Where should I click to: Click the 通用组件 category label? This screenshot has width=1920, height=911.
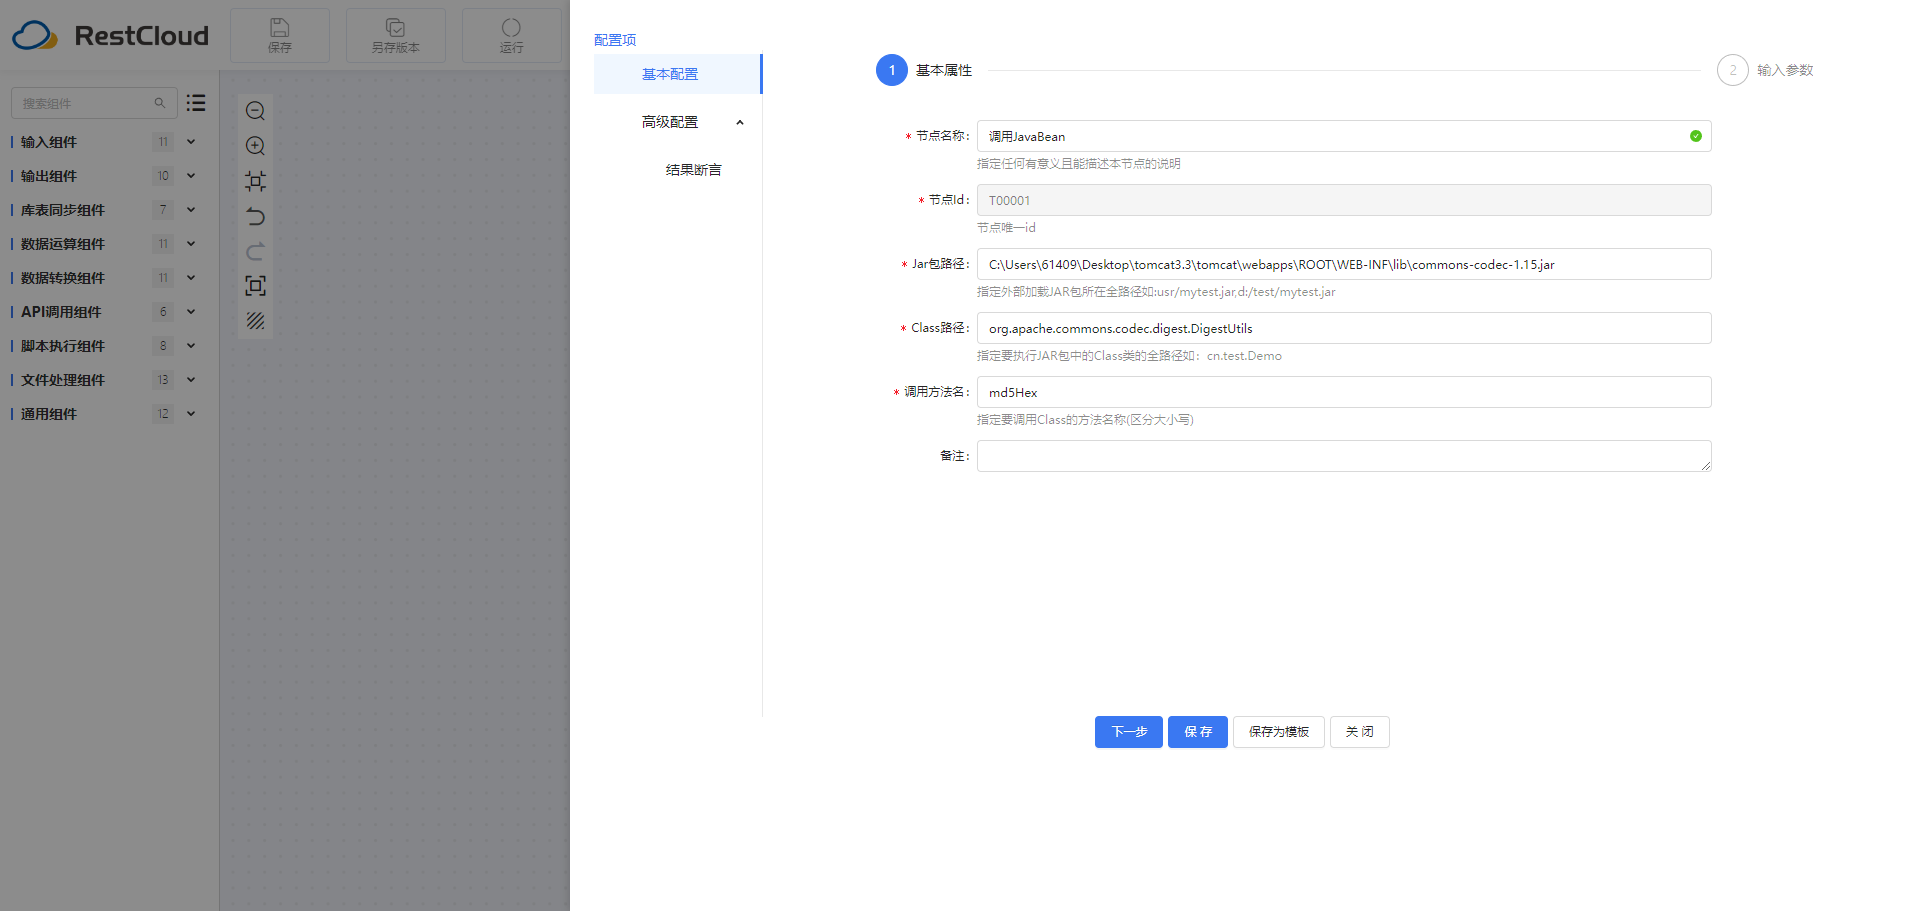point(49,414)
